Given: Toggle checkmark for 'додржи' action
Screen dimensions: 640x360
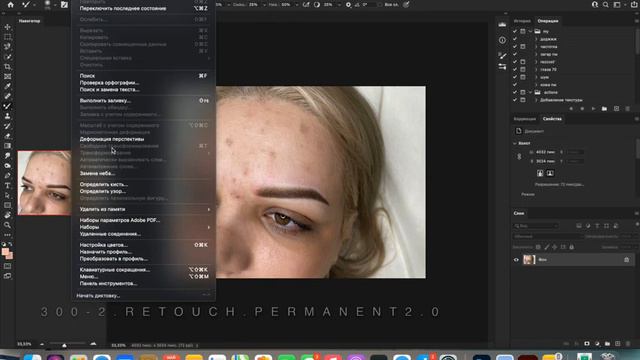Looking at the screenshot, I should pyautogui.click(x=515, y=39).
